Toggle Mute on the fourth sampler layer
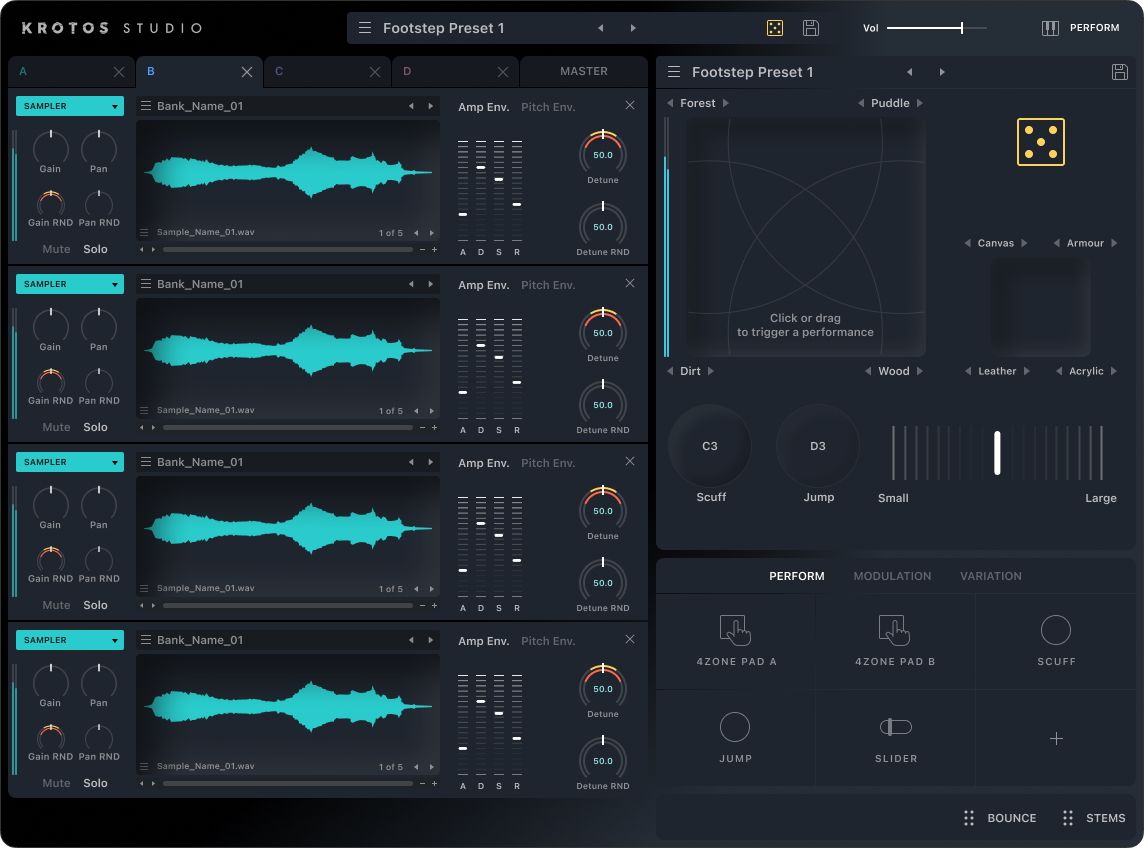The width and height of the screenshot is (1148, 849). (x=56, y=783)
